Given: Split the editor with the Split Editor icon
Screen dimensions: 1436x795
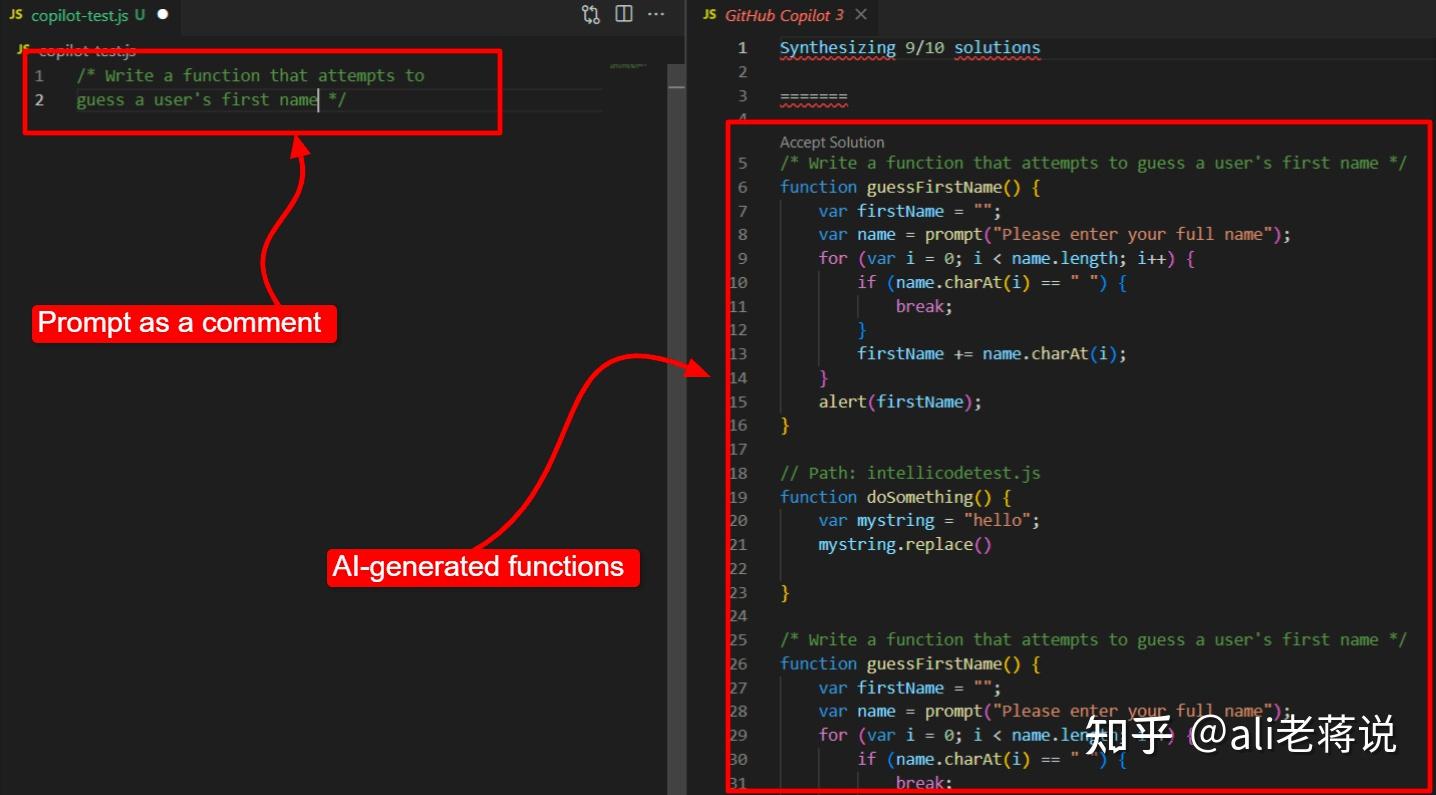Looking at the screenshot, I should 623,15.
